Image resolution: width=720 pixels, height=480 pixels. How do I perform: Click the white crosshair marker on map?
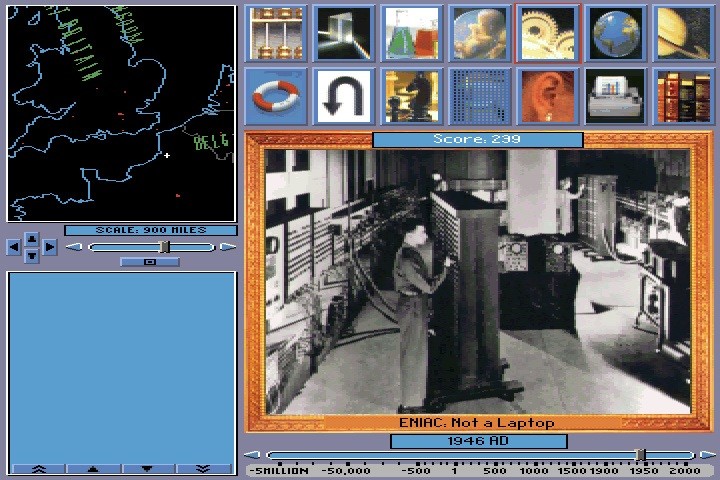167,156
